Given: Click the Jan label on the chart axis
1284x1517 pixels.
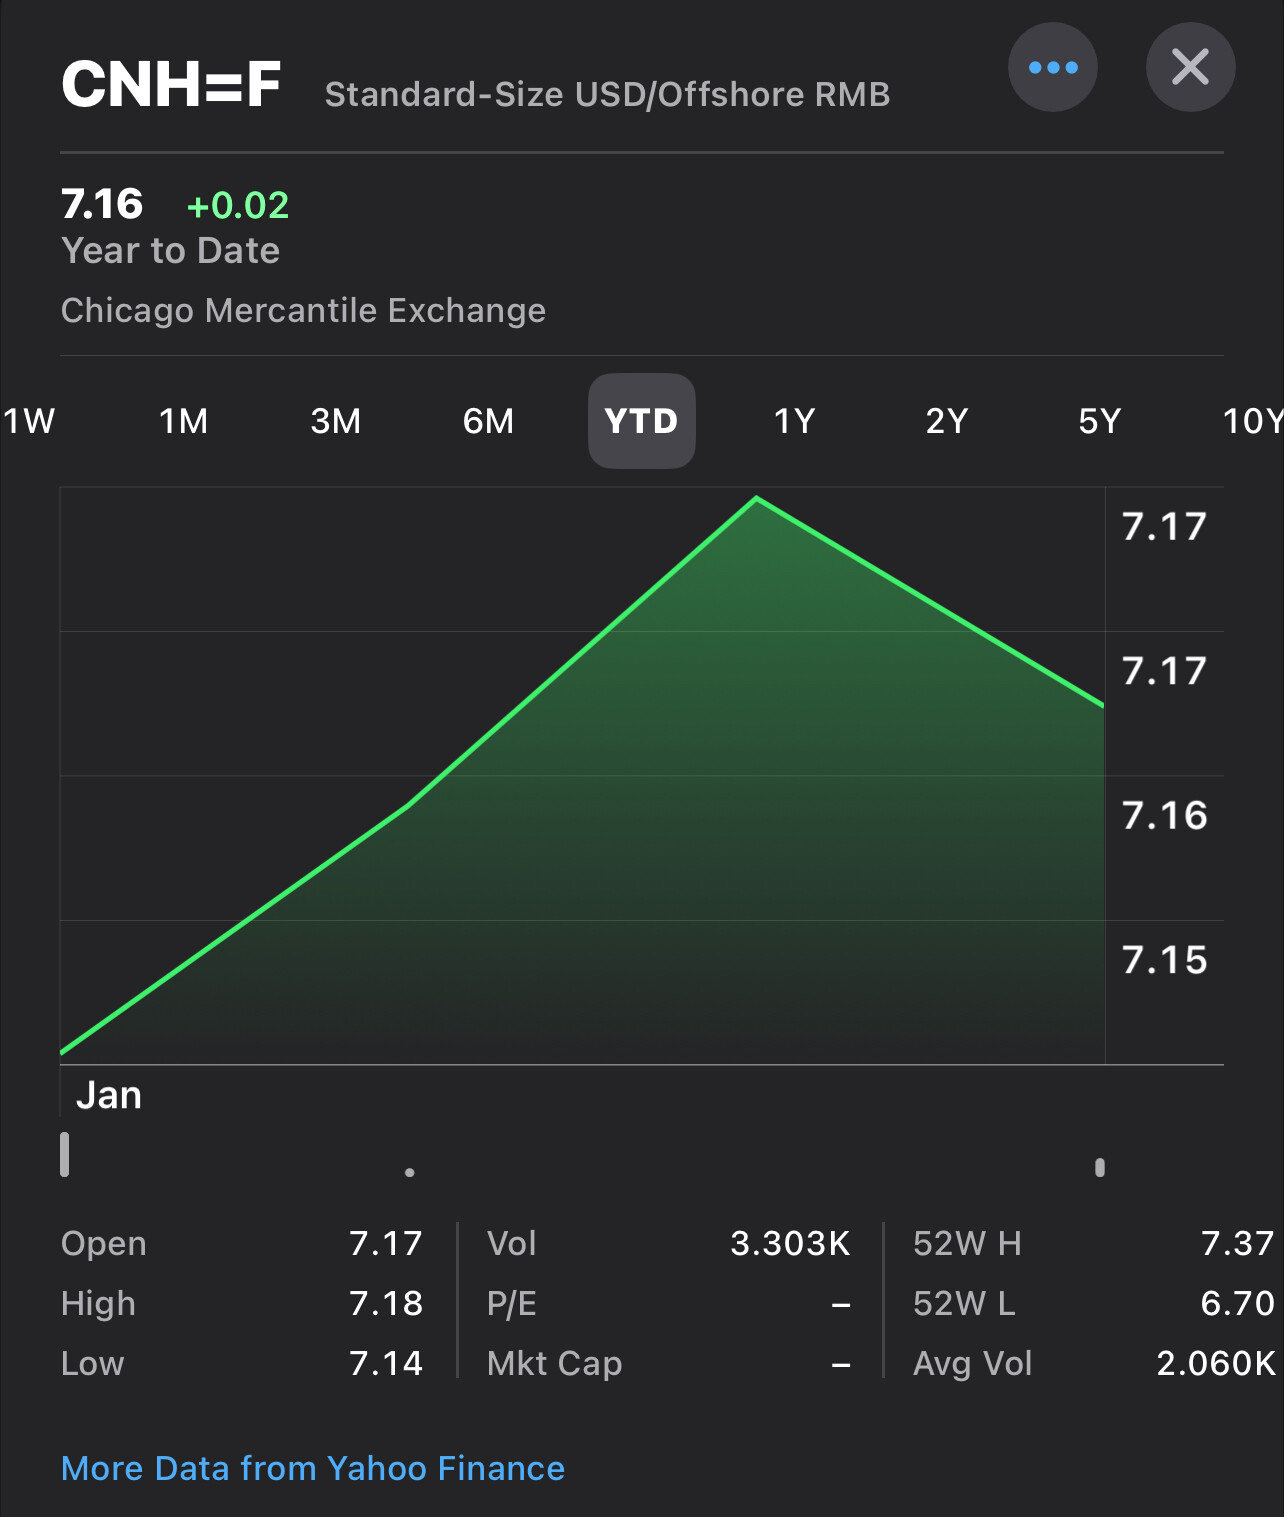Looking at the screenshot, I should pyautogui.click(x=109, y=1096).
